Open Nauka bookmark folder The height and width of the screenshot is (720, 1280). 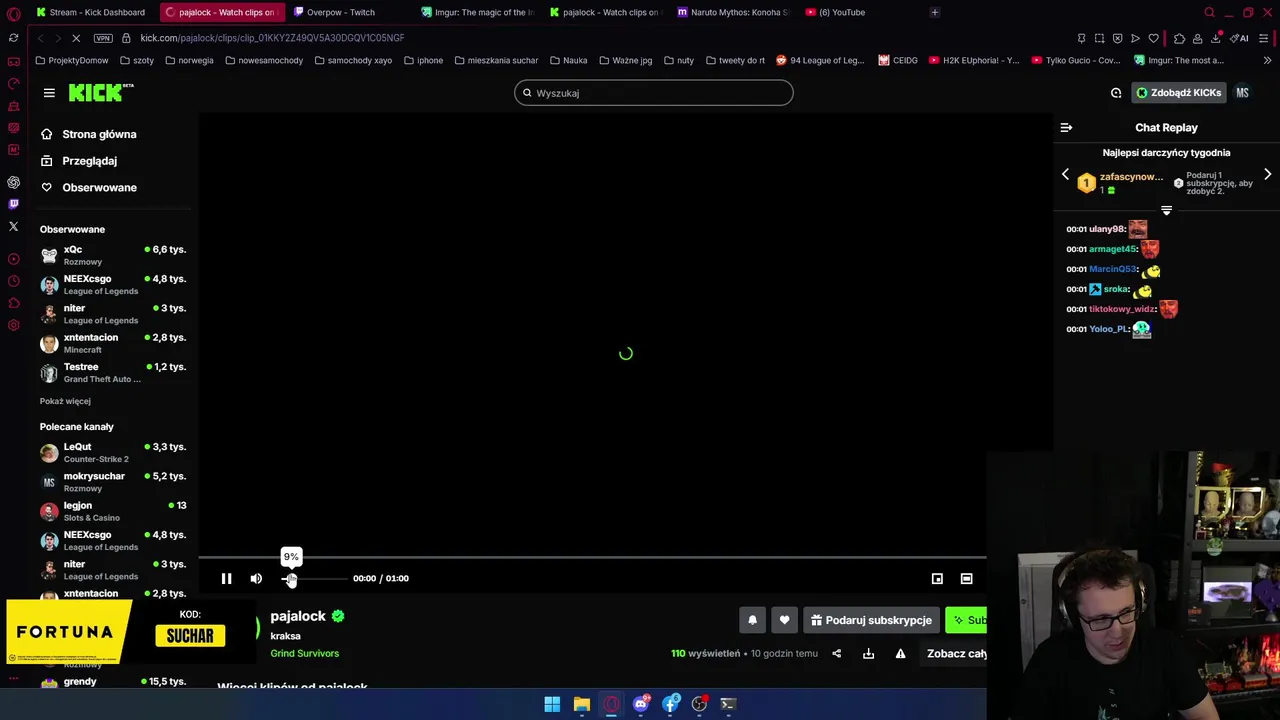pos(568,60)
